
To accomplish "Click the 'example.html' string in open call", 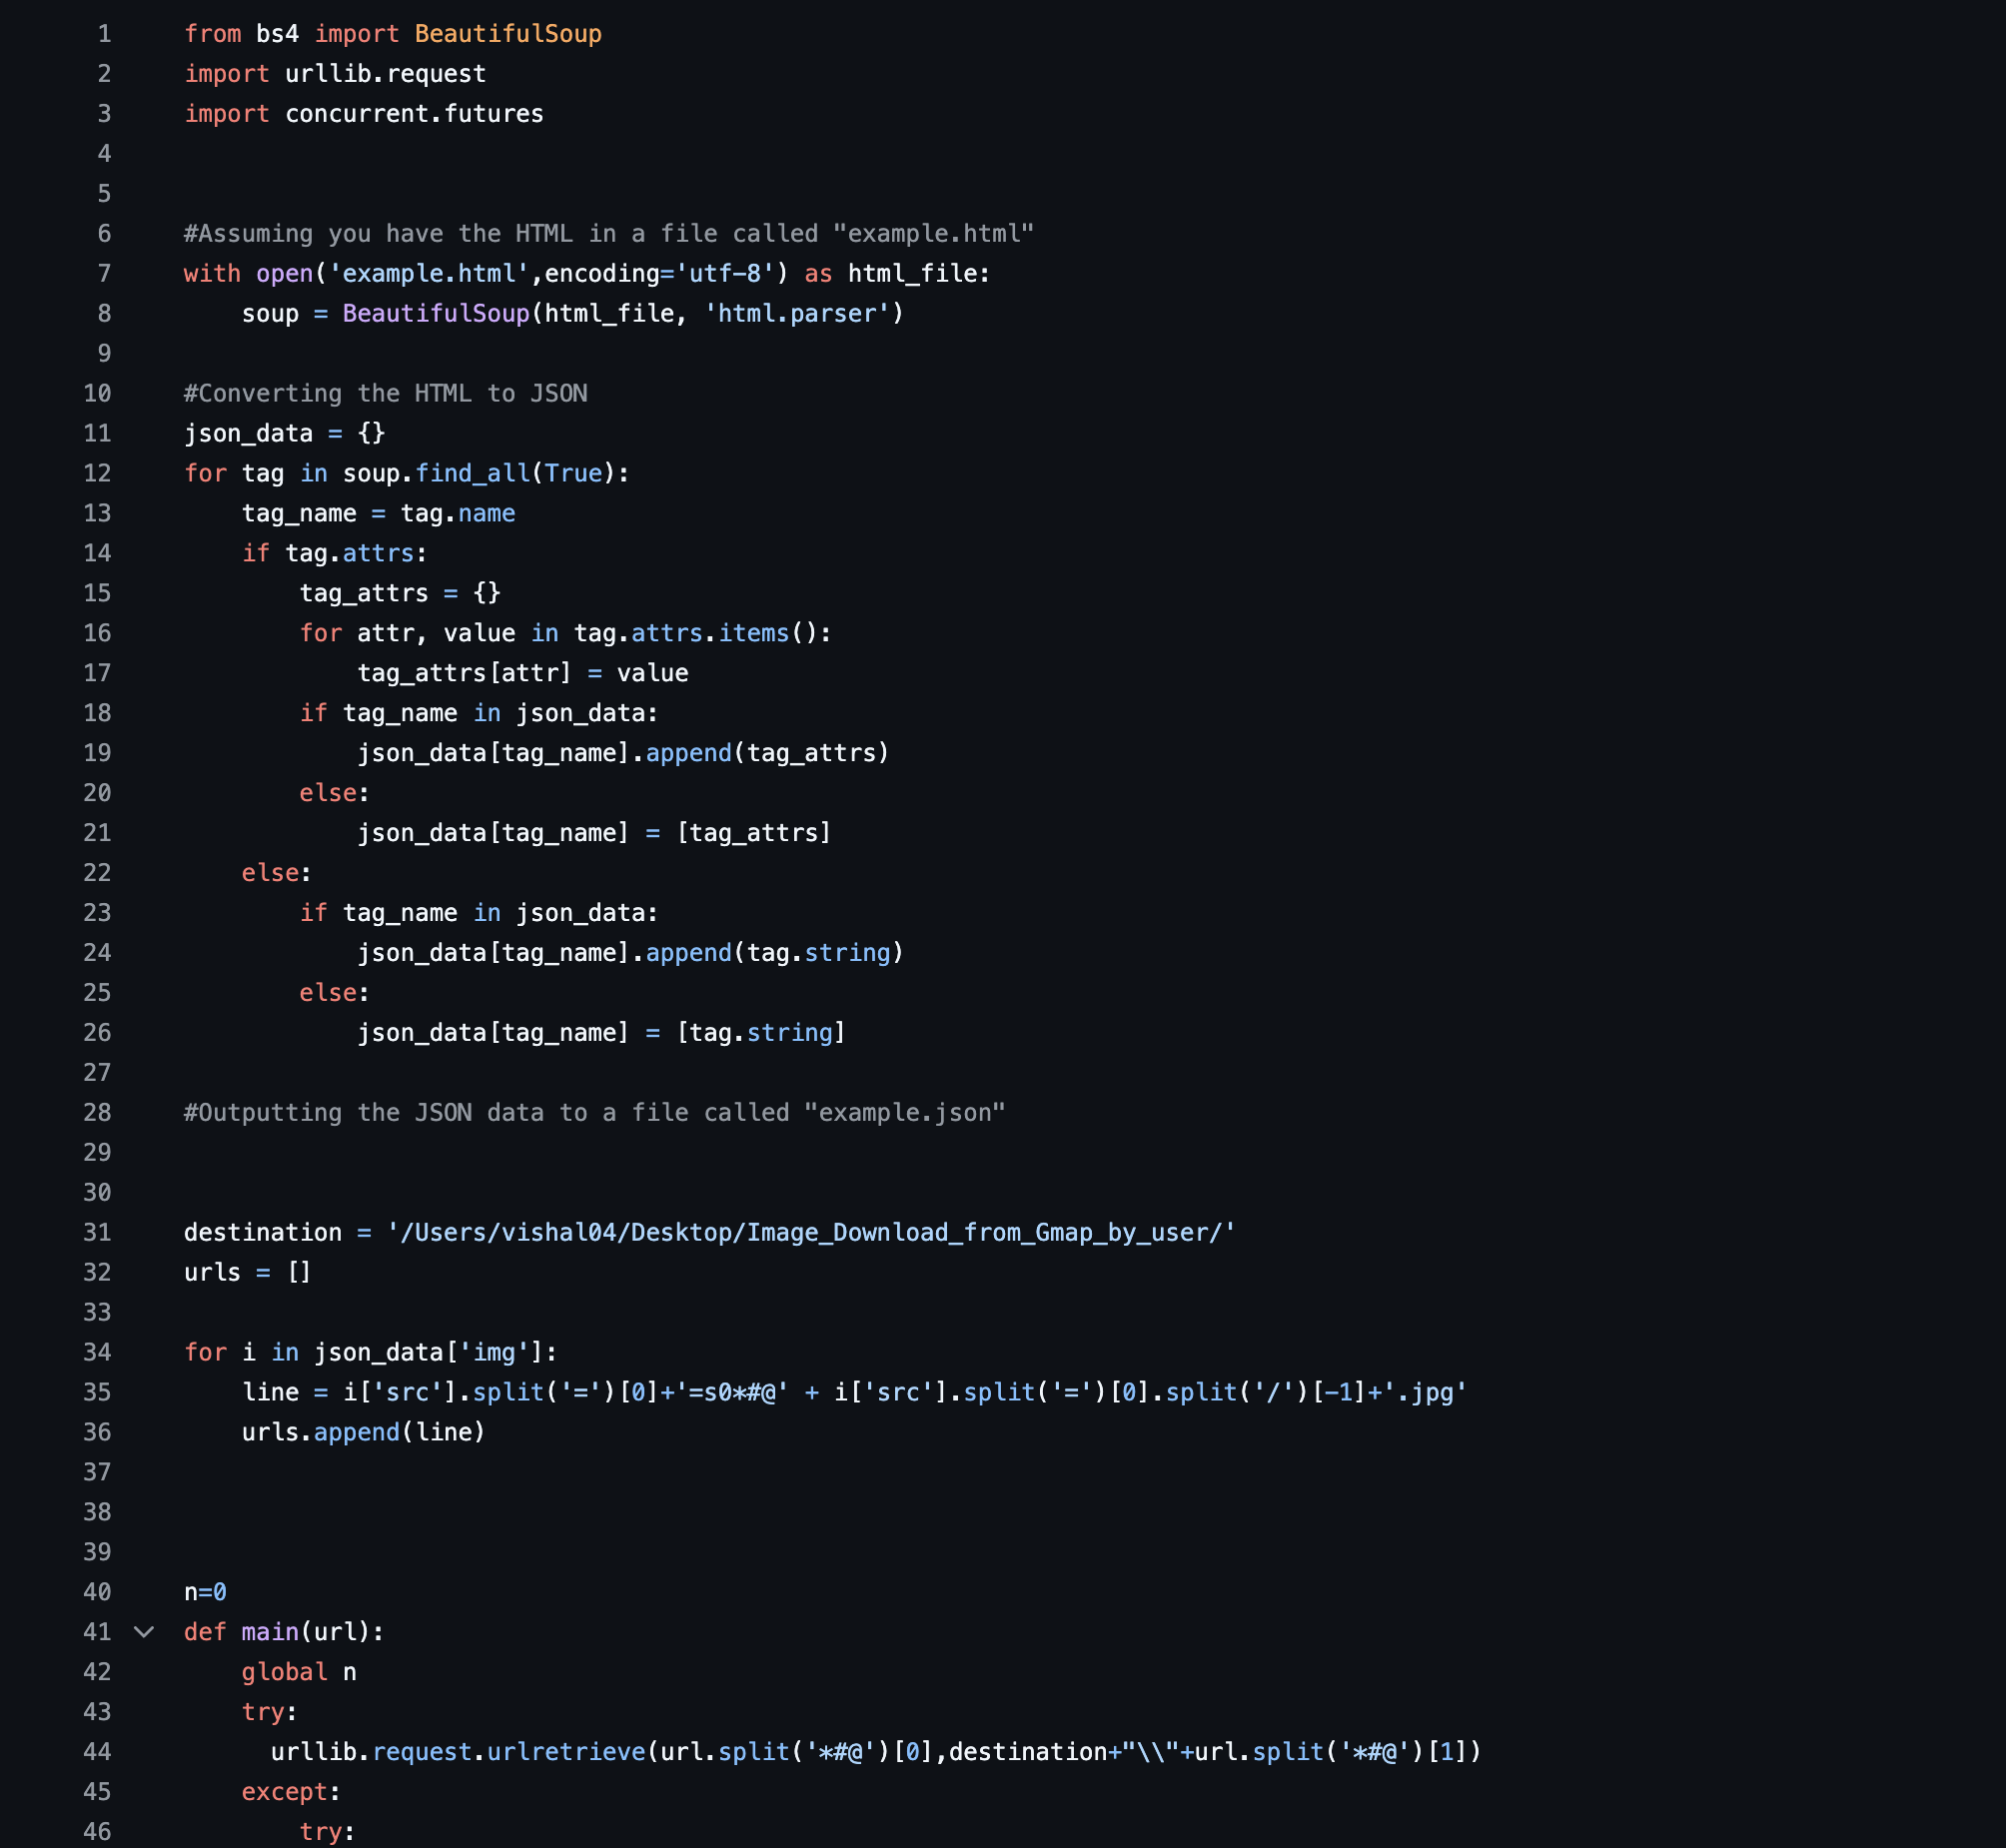I will pyautogui.click(x=429, y=274).
